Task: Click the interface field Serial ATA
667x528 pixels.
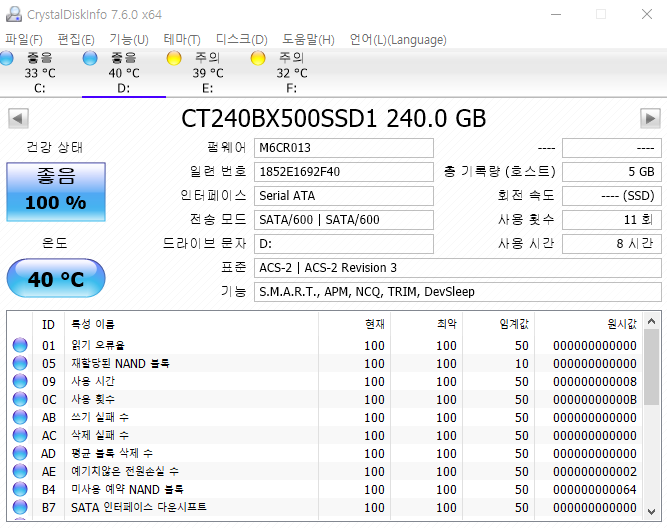Action: coord(344,196)
